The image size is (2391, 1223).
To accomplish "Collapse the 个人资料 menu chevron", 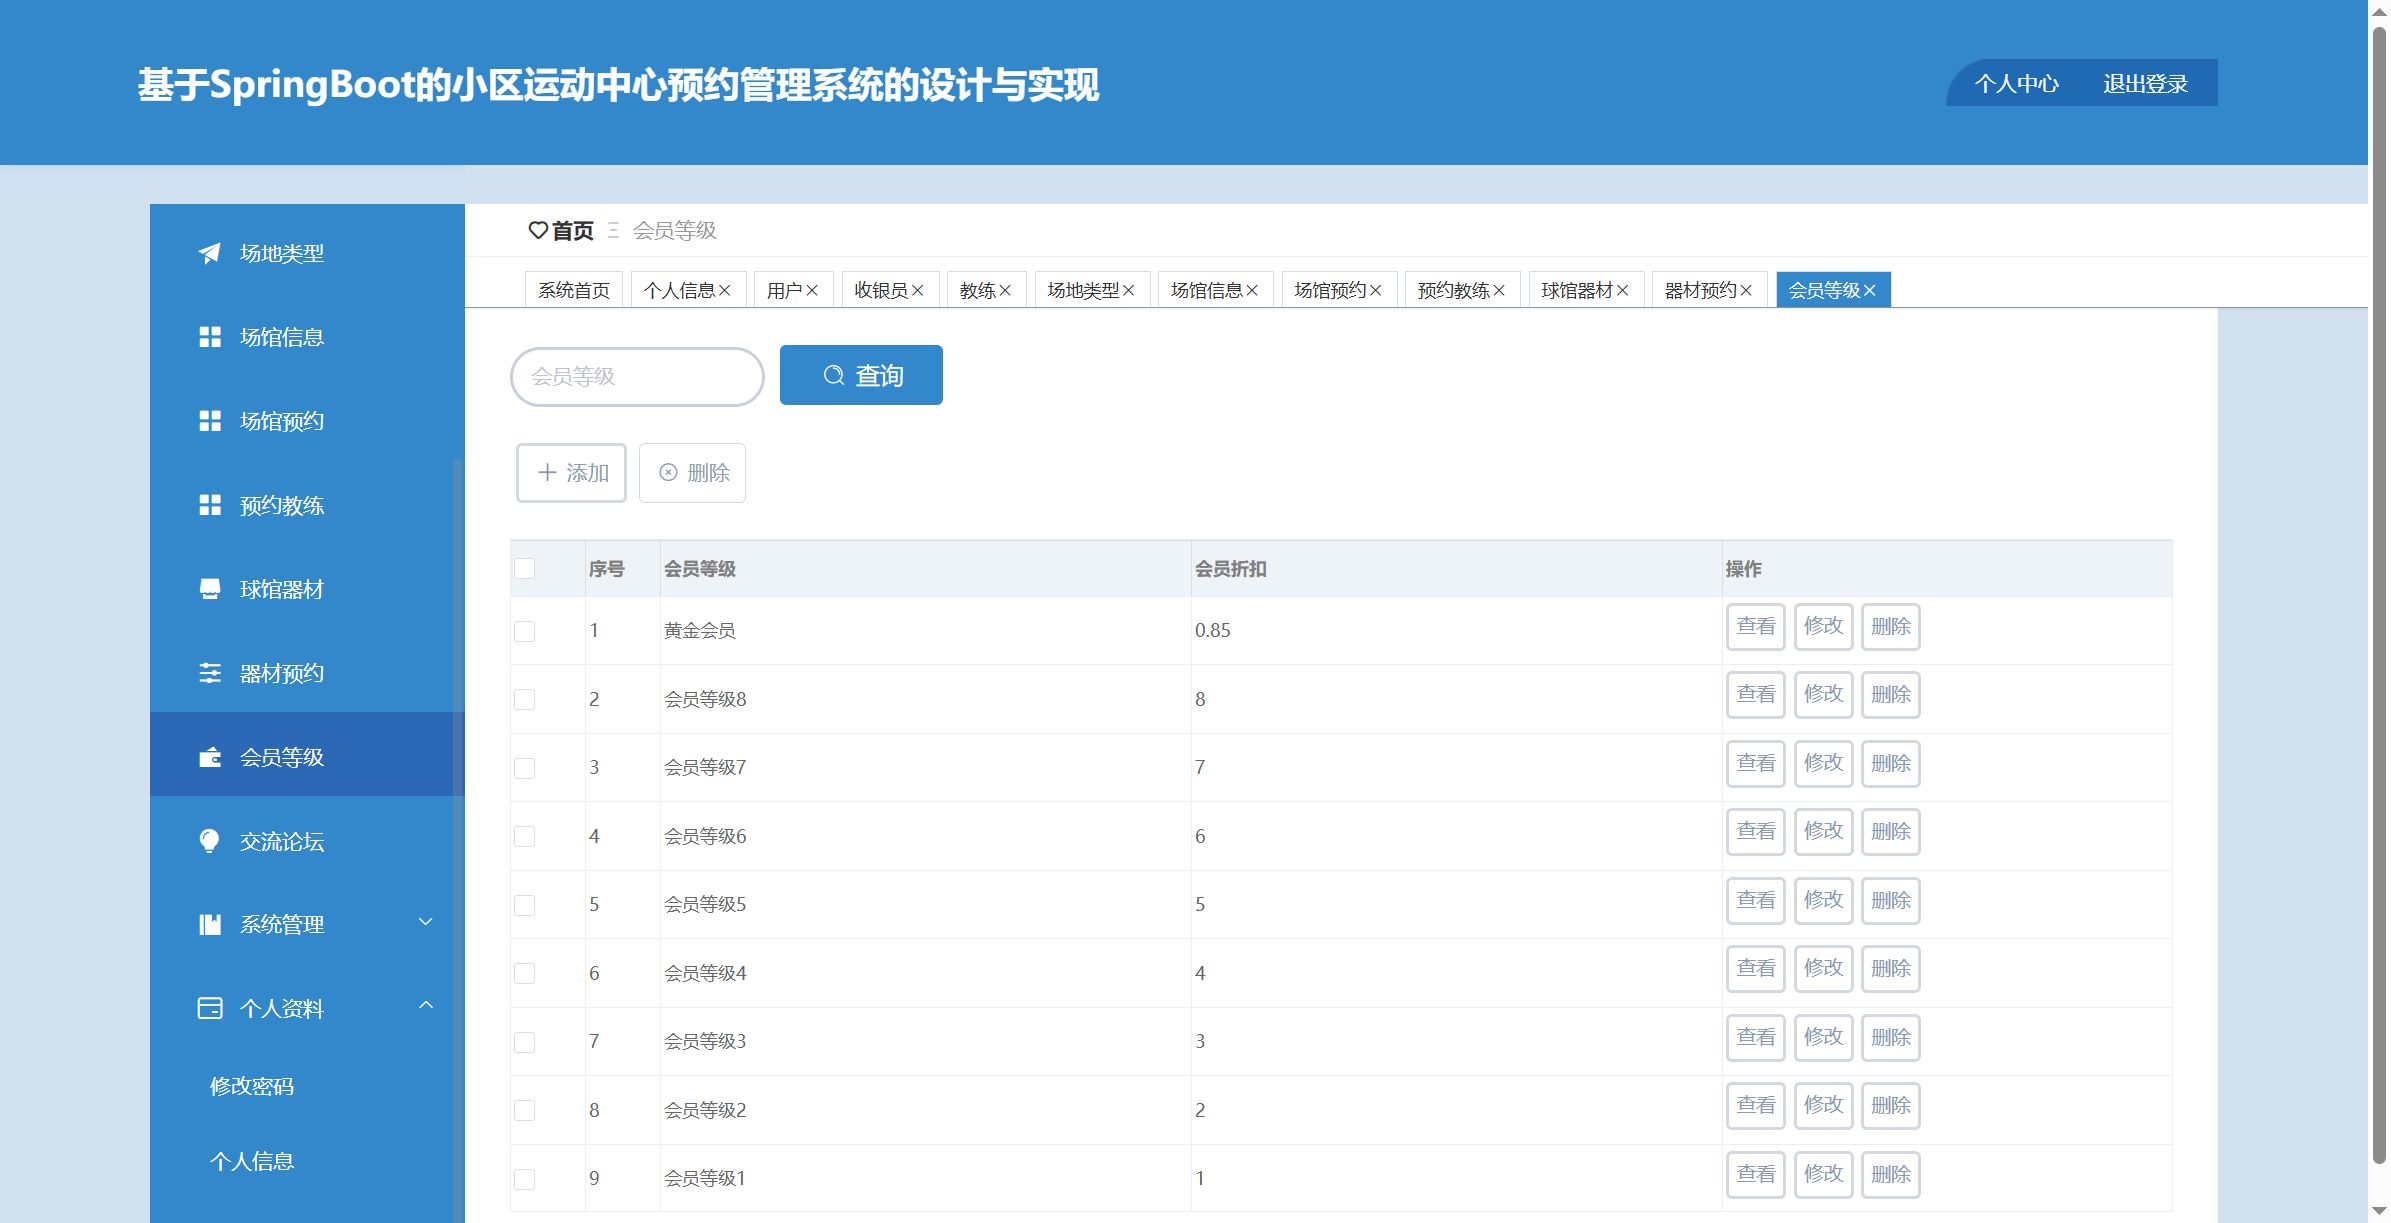I will tap(425, 1005).
